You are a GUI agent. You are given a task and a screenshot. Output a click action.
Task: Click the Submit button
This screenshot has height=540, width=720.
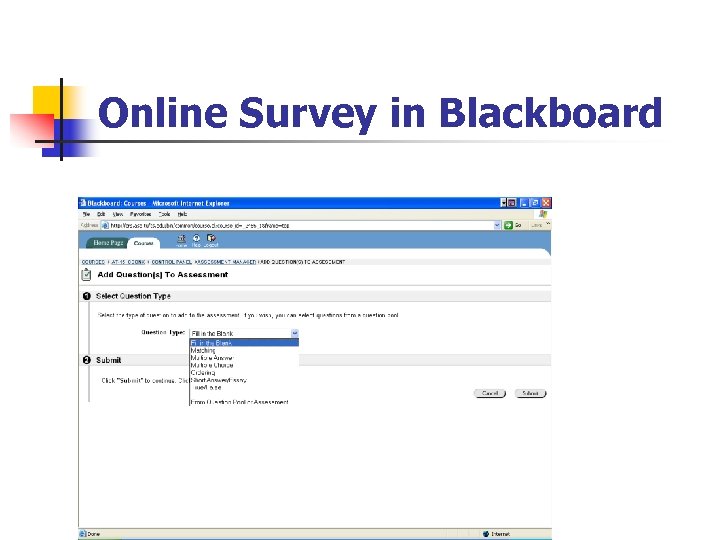[530, 393]
